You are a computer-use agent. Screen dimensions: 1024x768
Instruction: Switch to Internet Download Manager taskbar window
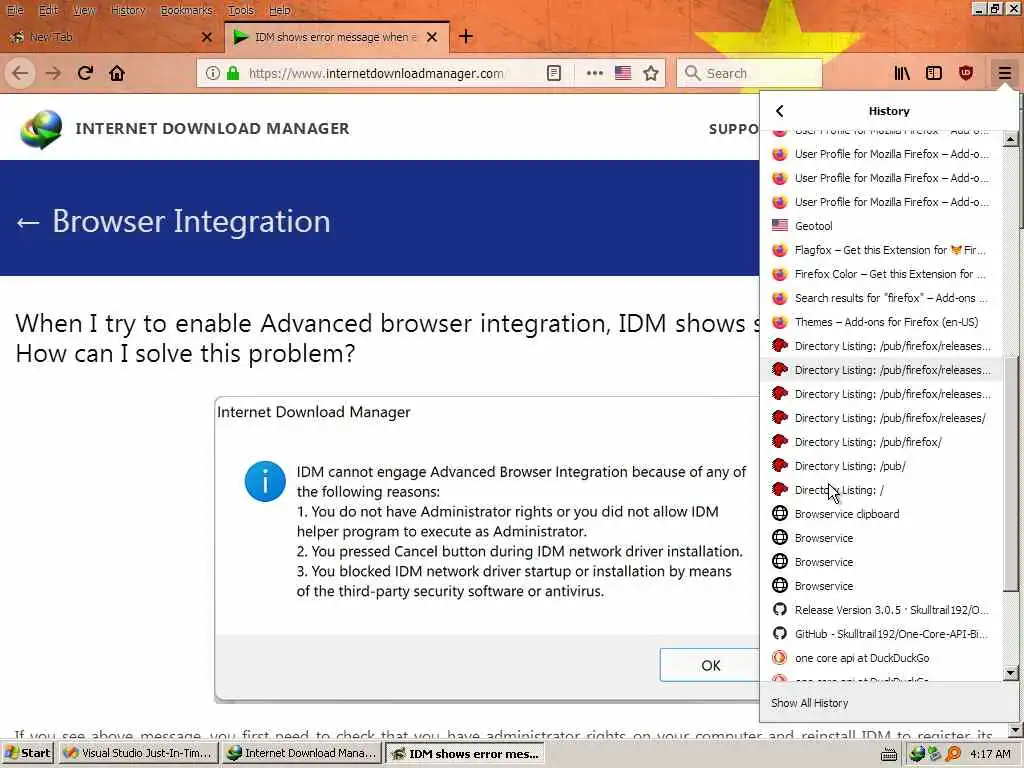coord(302,754)
